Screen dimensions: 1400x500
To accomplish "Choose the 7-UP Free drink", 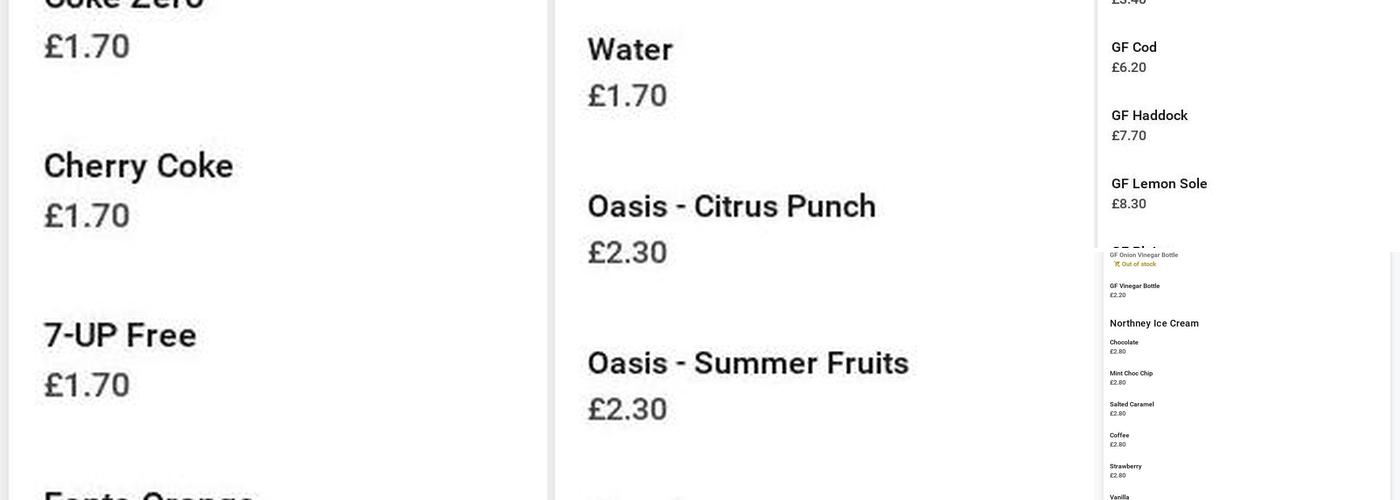I will [120, 336].
